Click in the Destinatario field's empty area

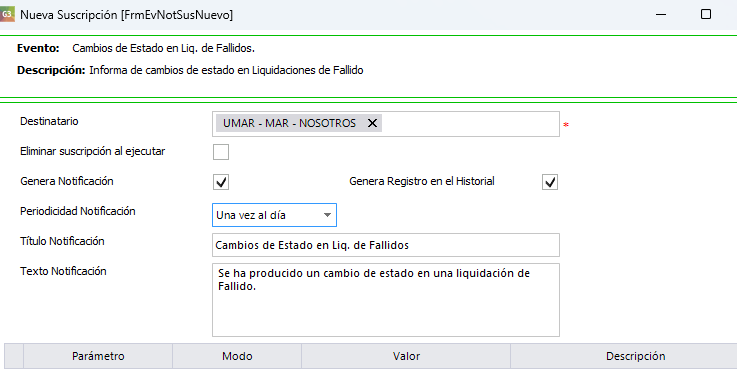(x=470, y=124)
